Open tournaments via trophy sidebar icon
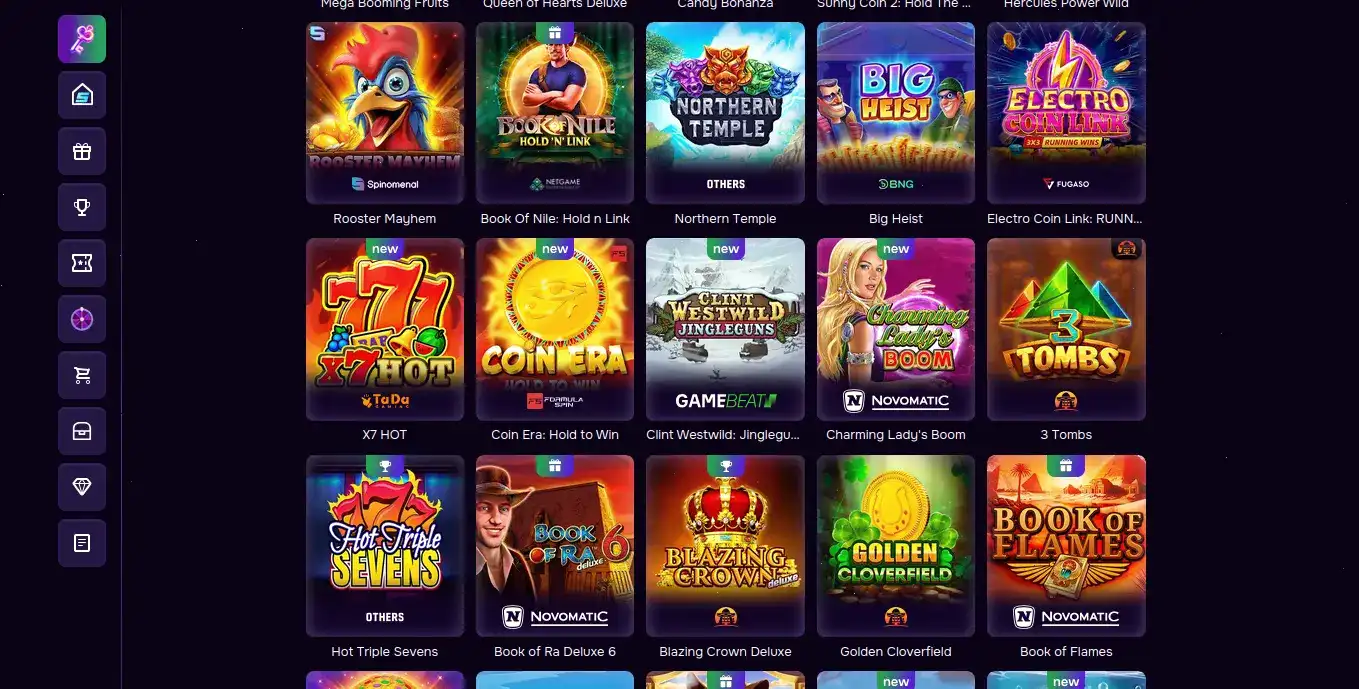 (82, 207)
